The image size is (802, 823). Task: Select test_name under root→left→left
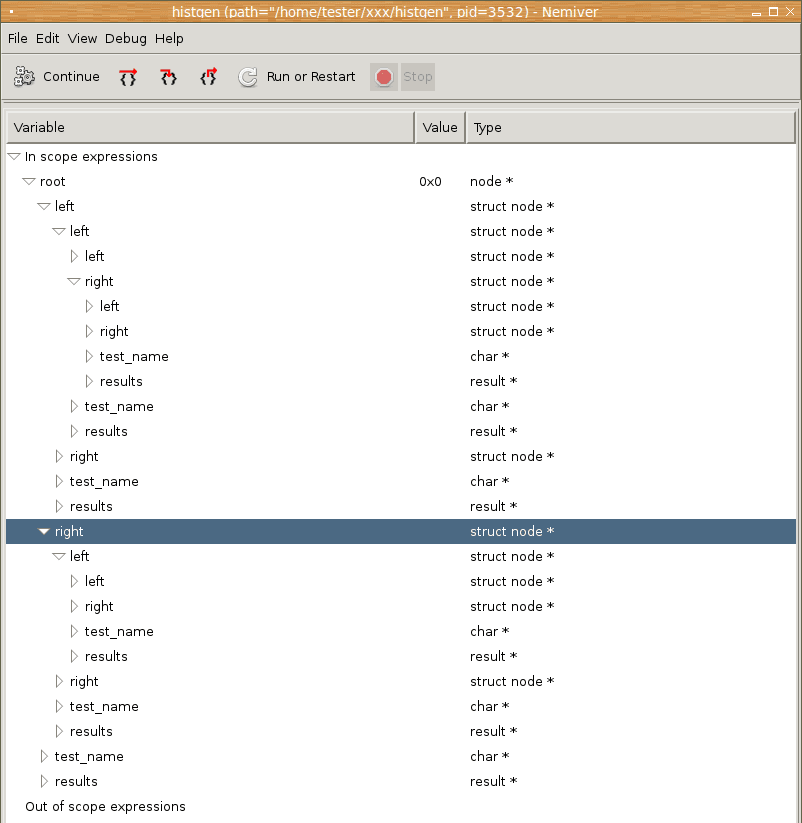[x=119, y=407]
